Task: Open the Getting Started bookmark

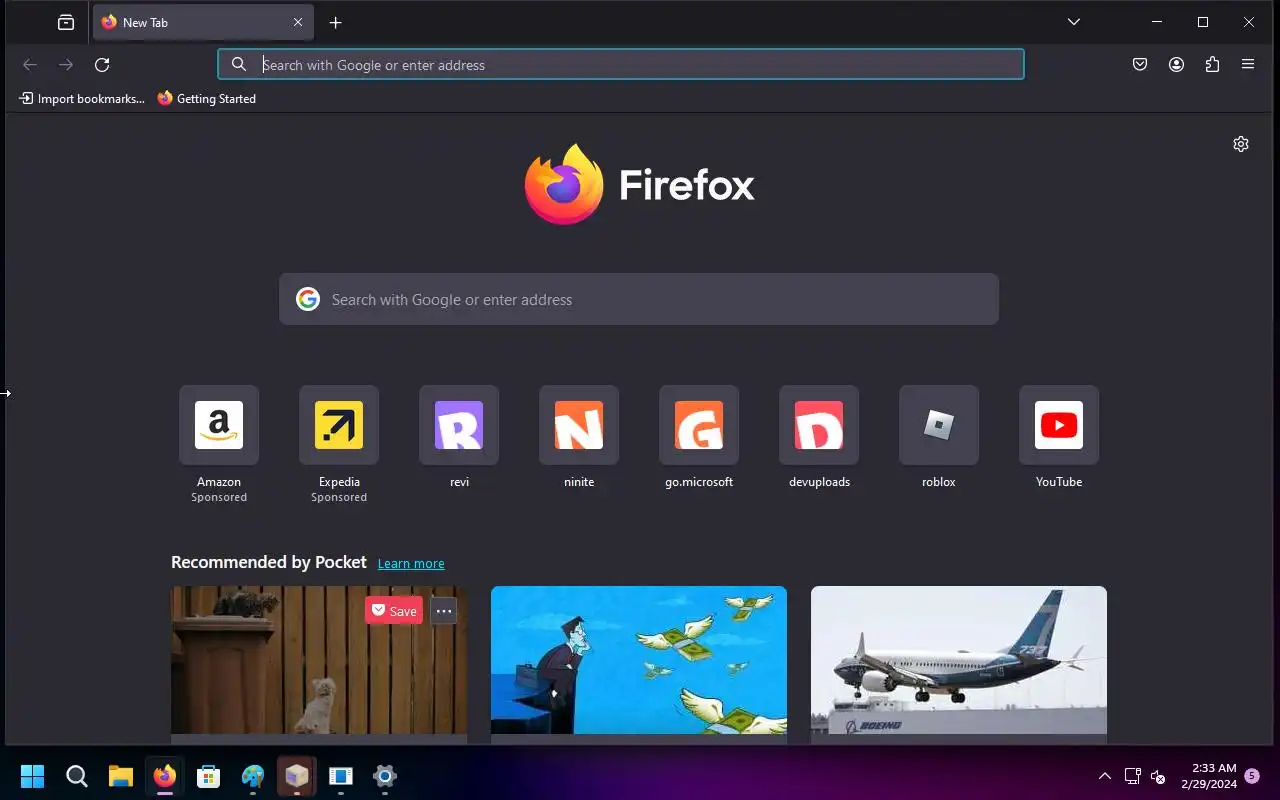Action: point(207,99)
